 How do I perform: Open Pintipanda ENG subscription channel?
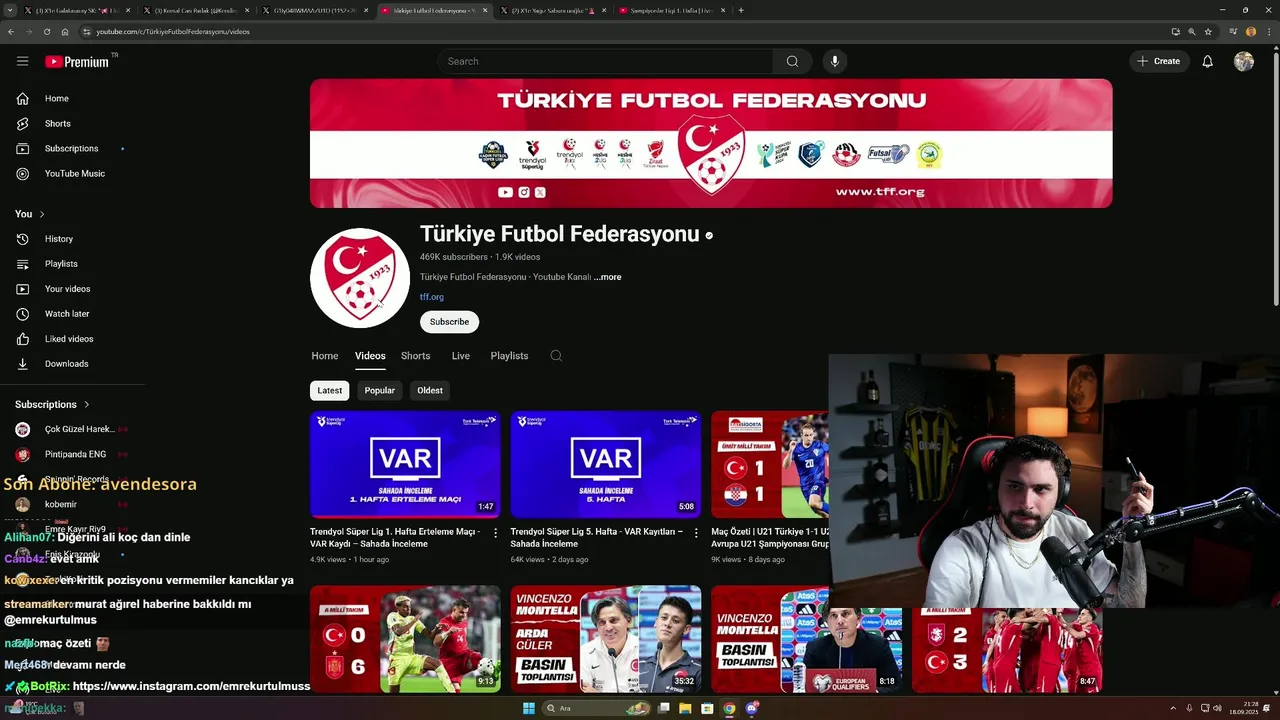pyautogui.click(x=72, y=454)
